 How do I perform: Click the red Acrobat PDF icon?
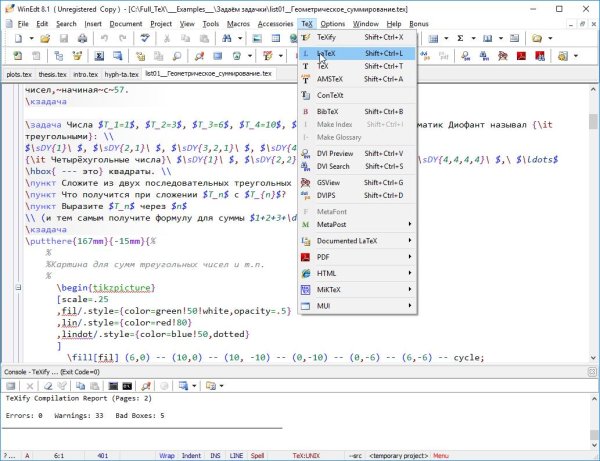click(521, 56)
